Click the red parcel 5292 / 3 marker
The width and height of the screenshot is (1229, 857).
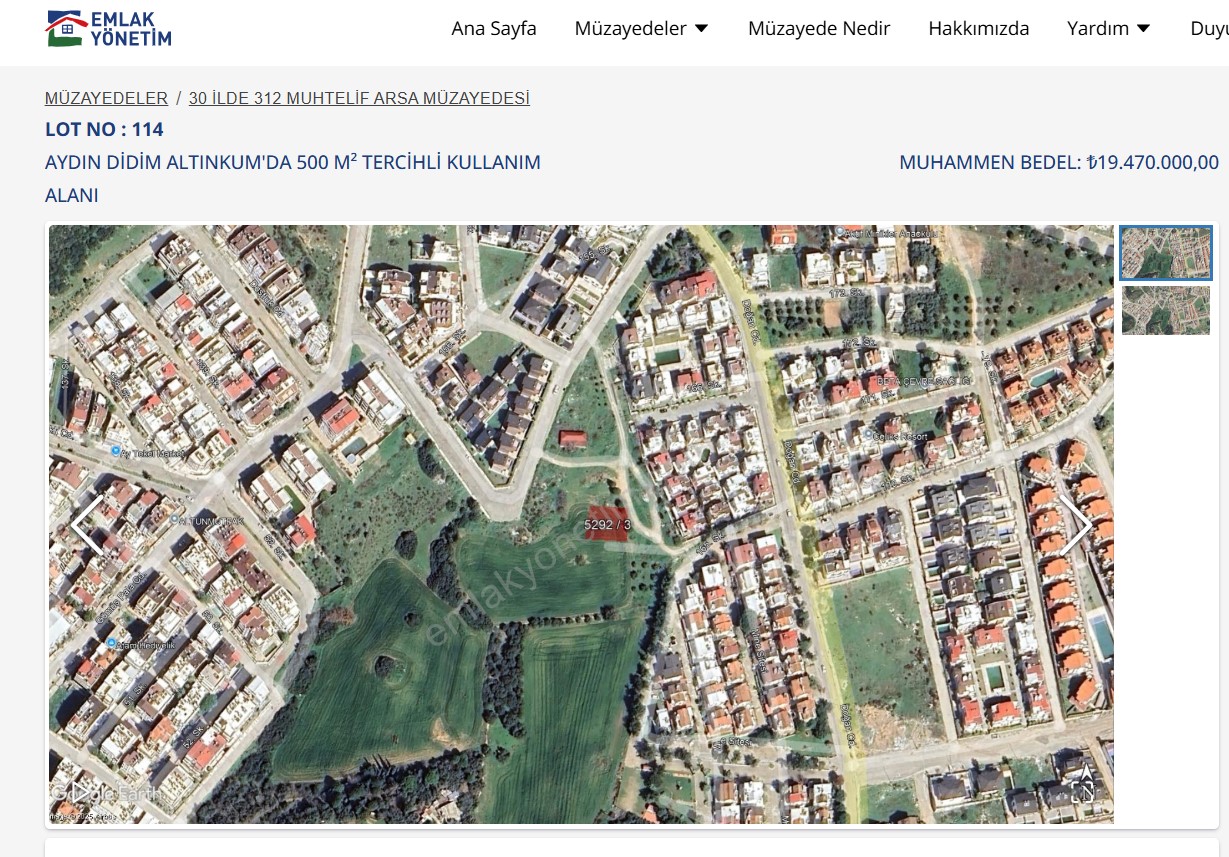click(607, 524)
